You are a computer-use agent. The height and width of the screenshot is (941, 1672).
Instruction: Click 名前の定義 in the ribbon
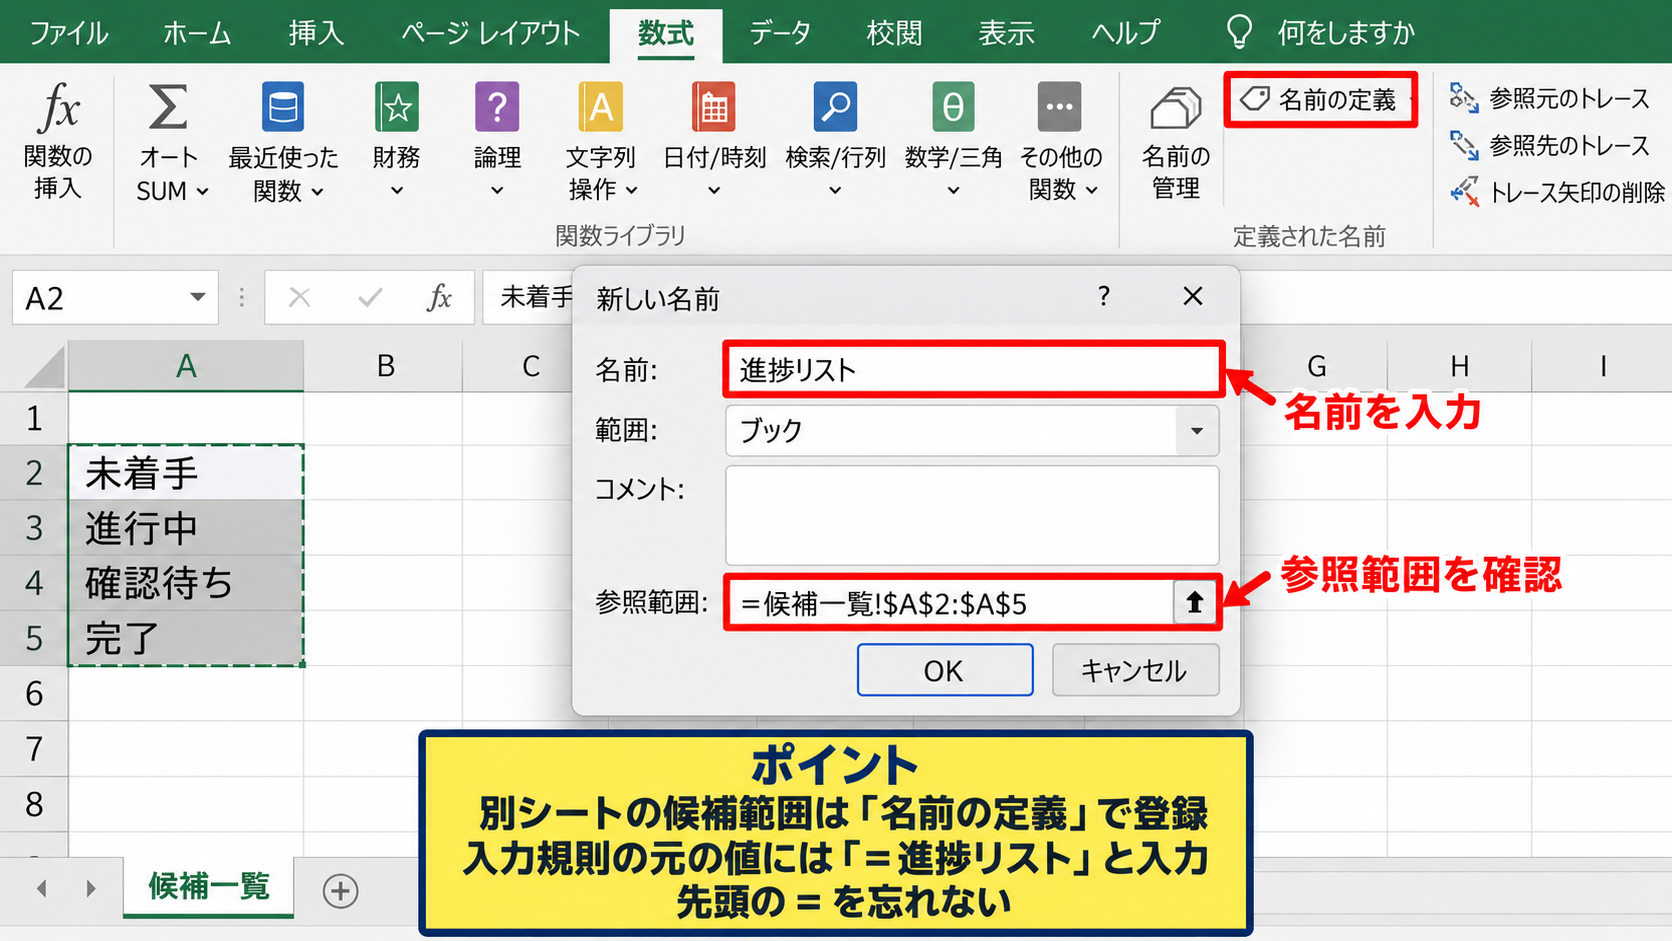[x=1320, y=99]
